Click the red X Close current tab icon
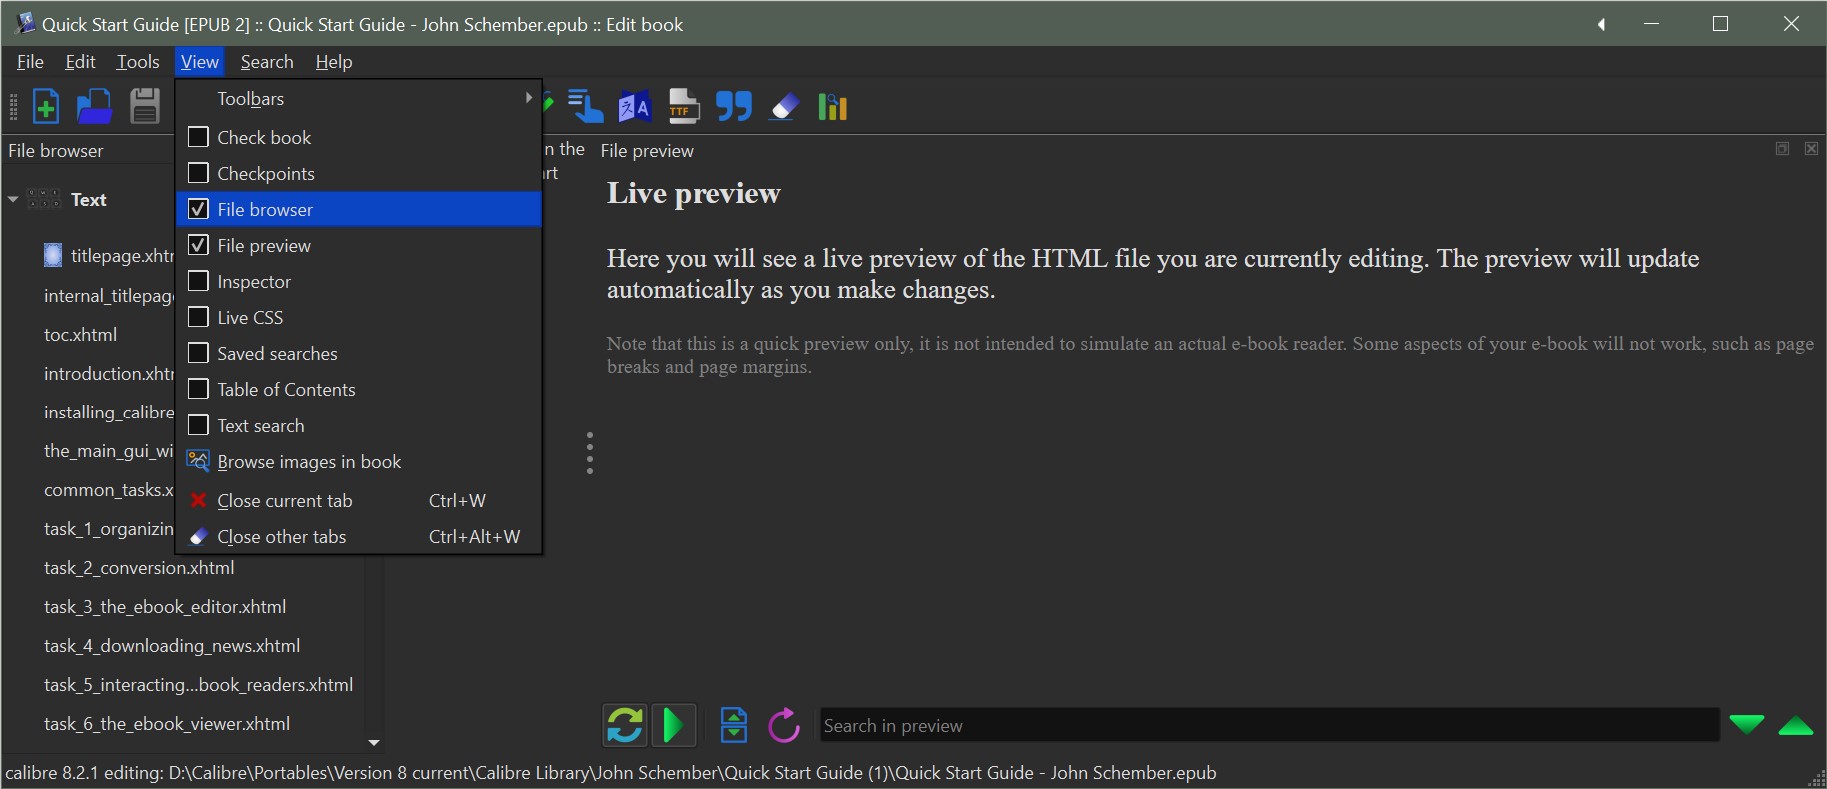1827x789 pixels. tap(198, 500)
